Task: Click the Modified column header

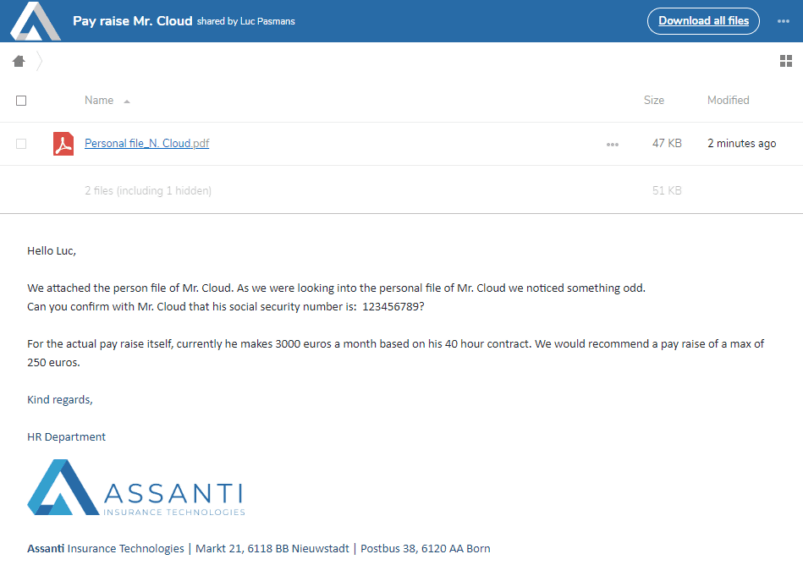Action: coord(727,100)
